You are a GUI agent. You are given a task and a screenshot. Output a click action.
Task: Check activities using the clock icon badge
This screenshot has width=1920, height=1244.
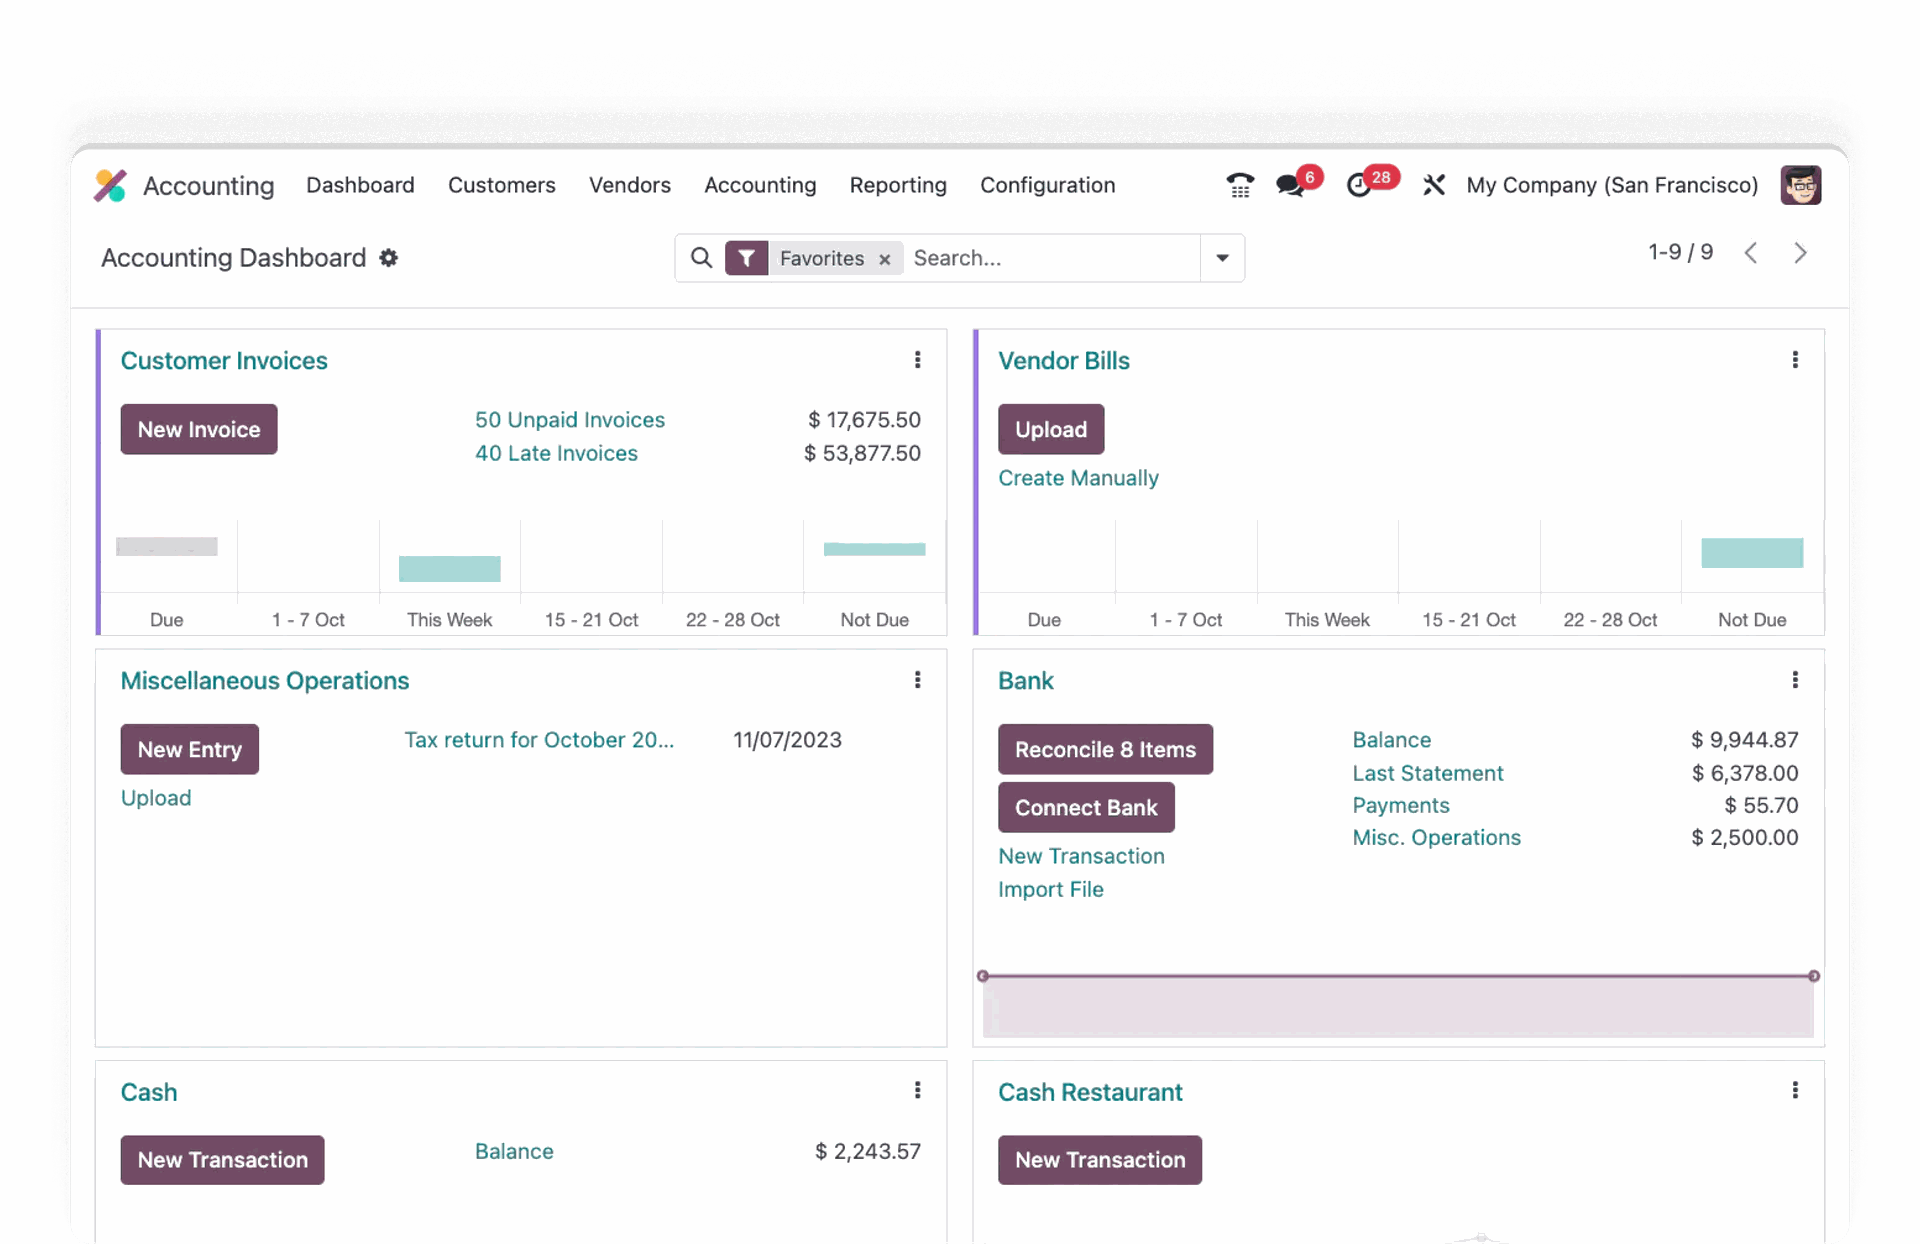point(1360,186)
